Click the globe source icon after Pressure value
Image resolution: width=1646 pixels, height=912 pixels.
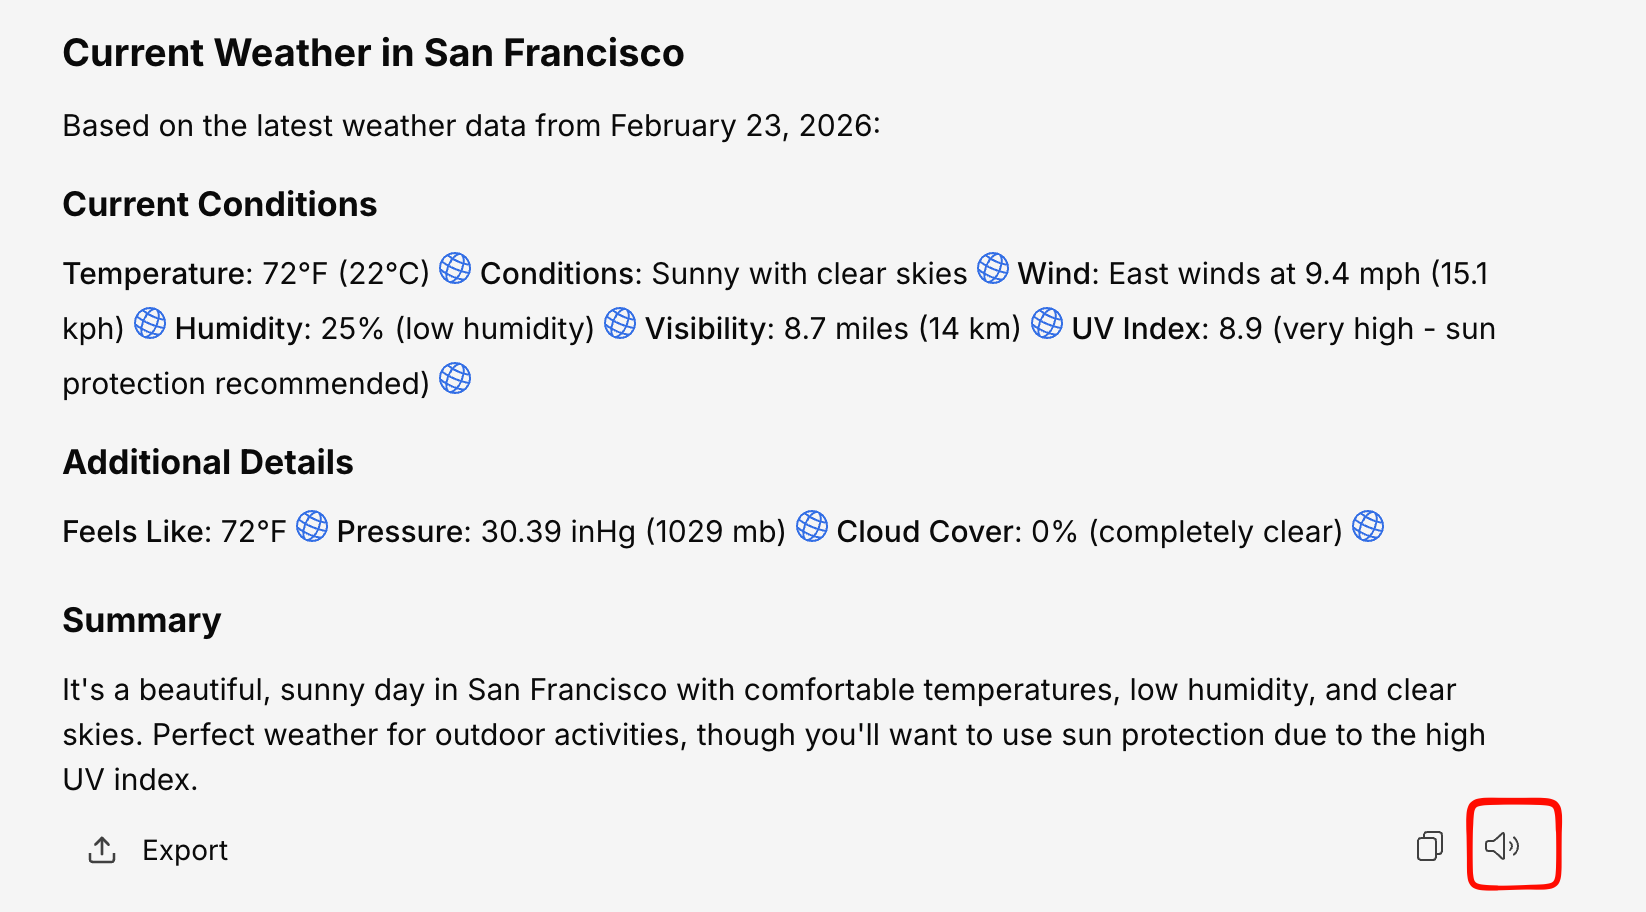(x=812, y=526)
